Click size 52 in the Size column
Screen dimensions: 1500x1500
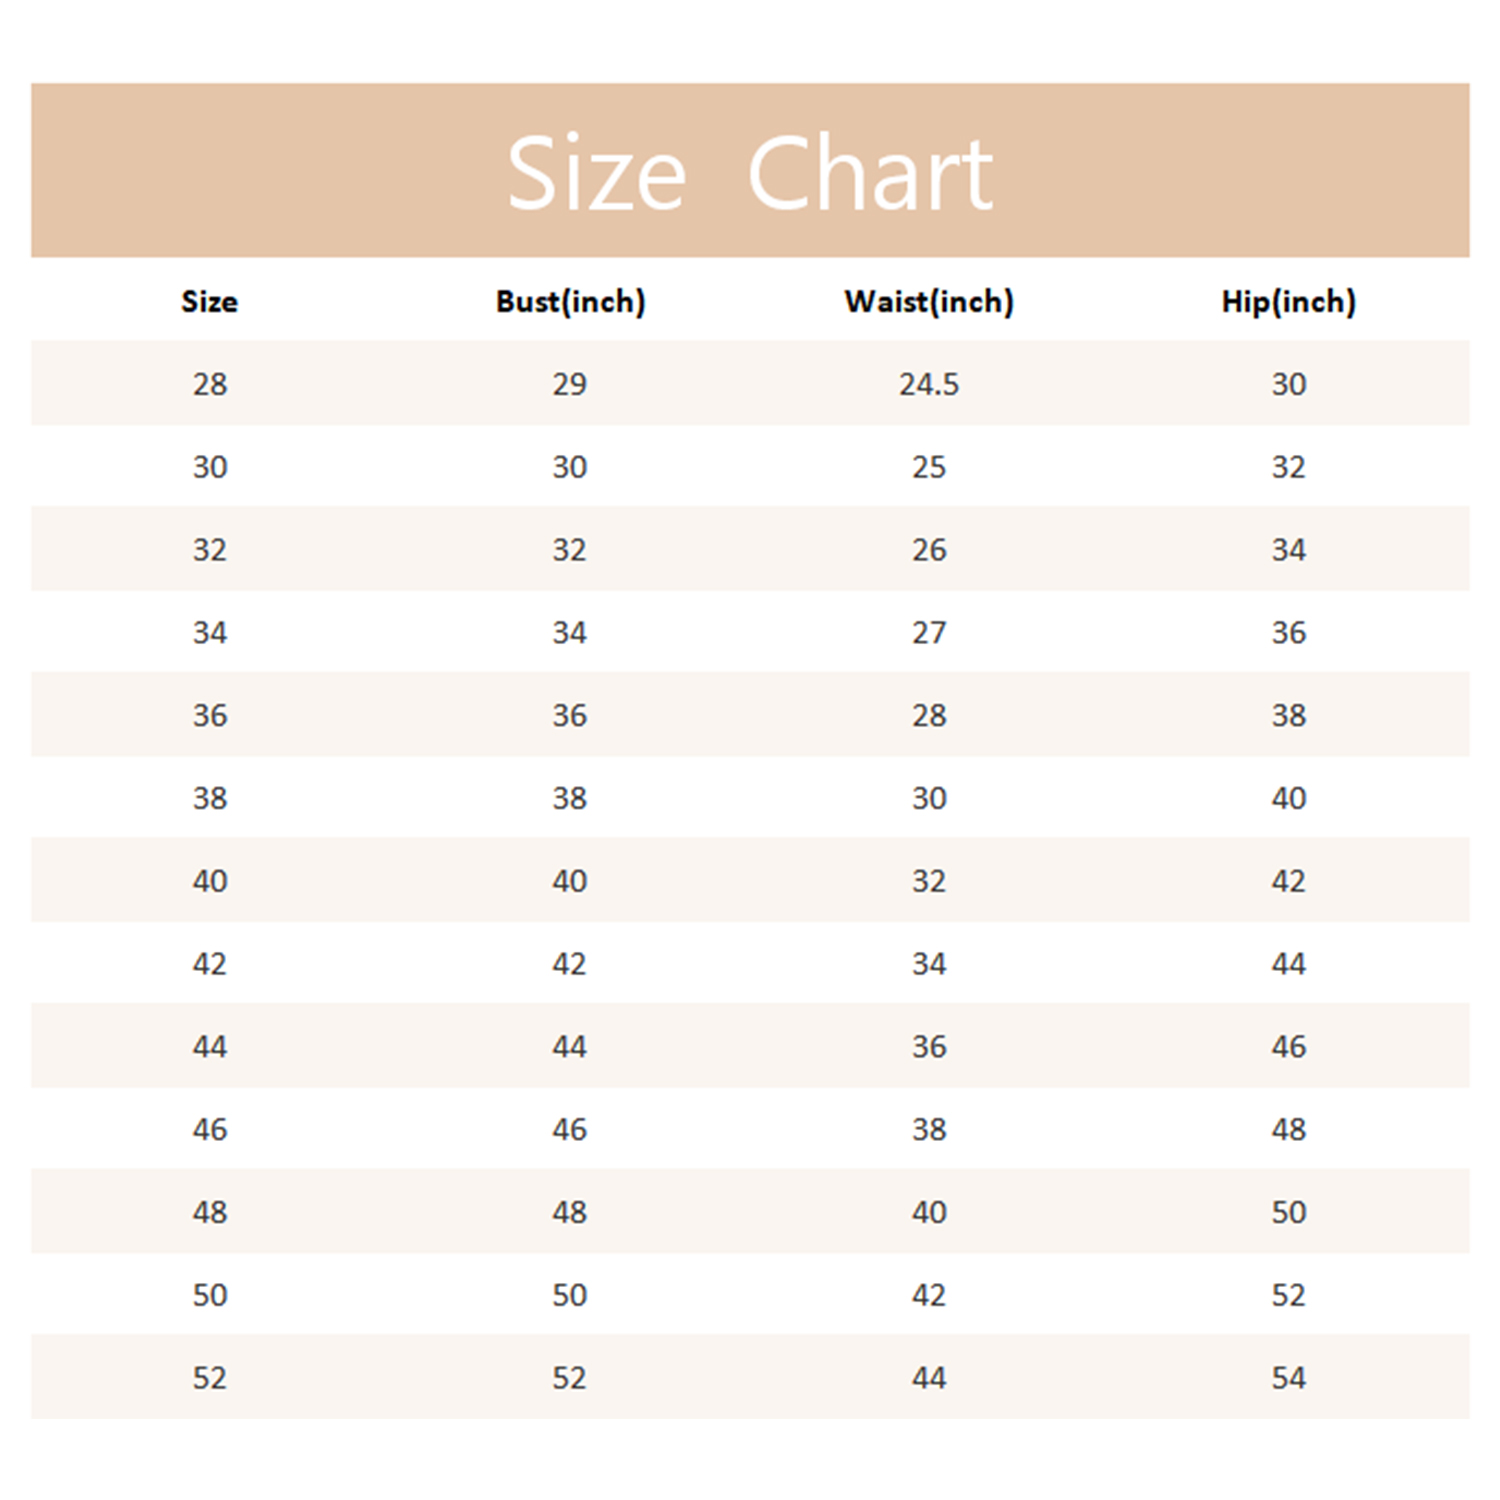click(x=210, y=1378)
